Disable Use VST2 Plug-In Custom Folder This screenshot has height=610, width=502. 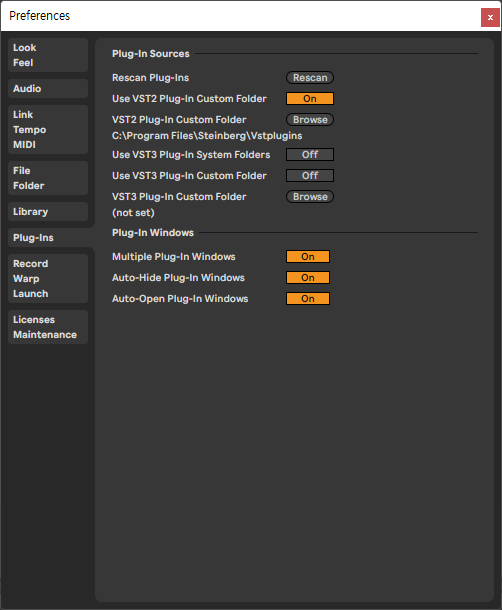pos(310,99)
